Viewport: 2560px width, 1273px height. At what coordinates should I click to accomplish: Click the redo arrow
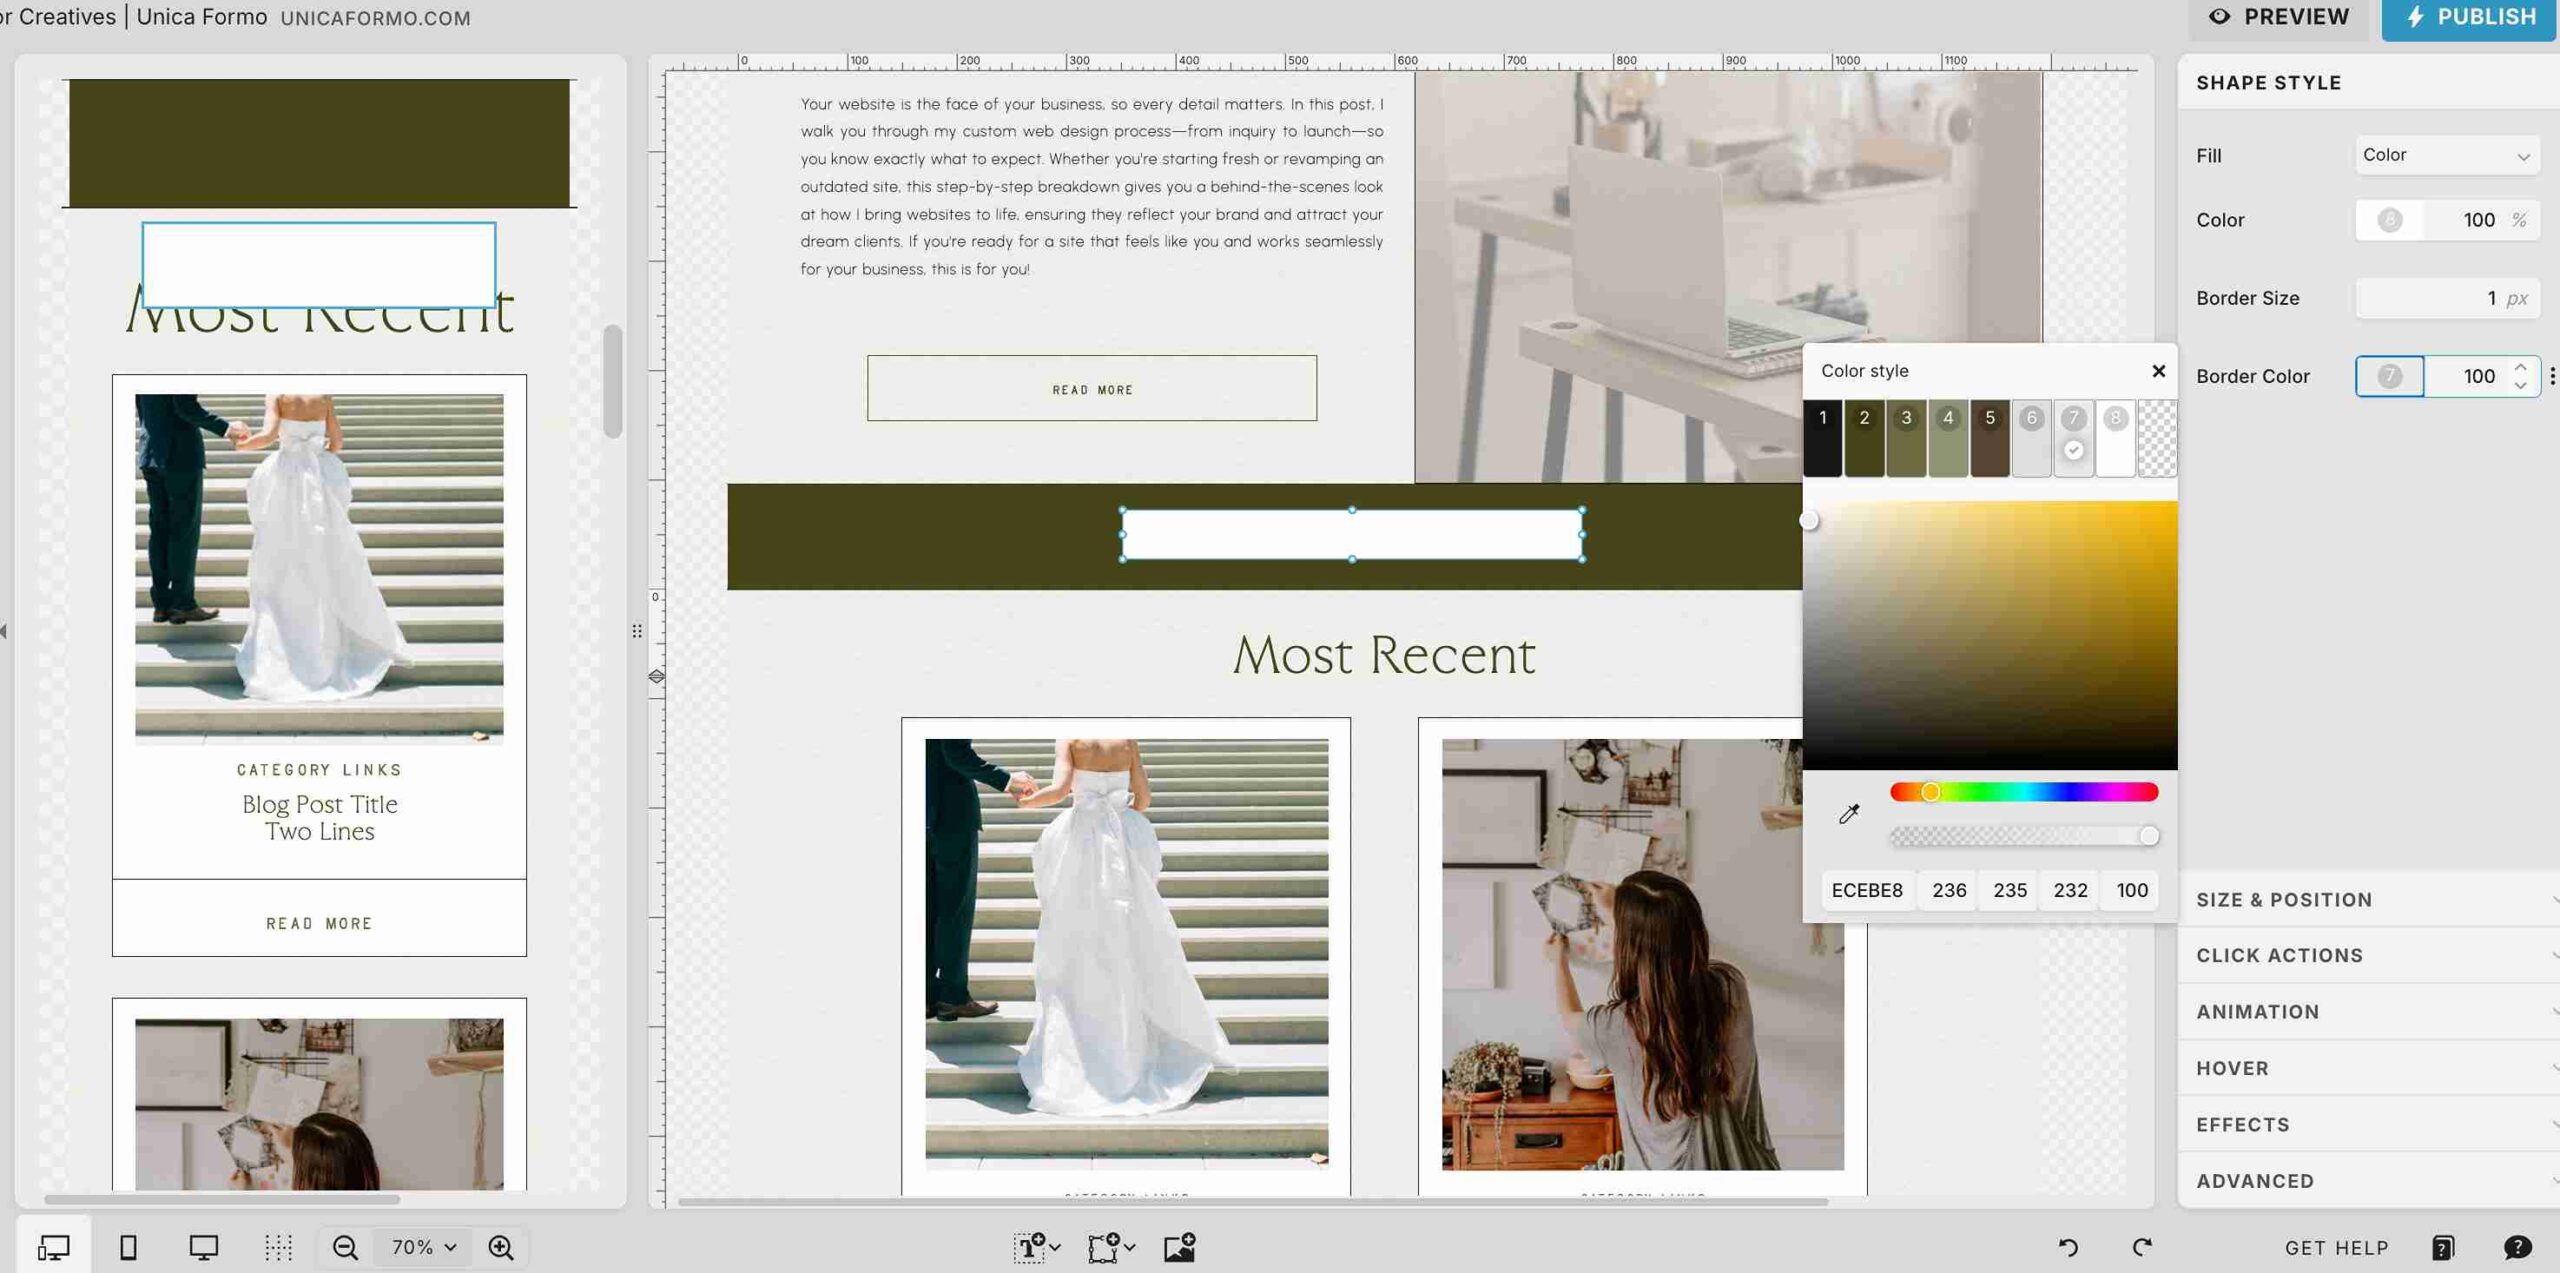tap(2143, 1247)
